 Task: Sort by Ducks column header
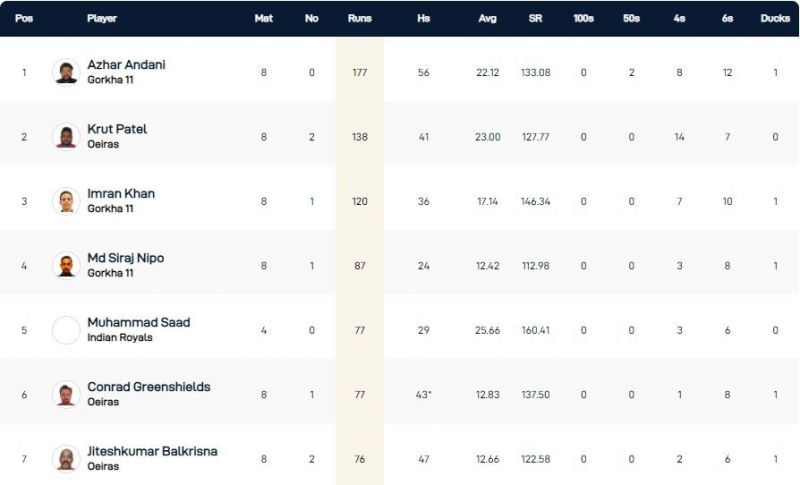click(x=775, y=18)
